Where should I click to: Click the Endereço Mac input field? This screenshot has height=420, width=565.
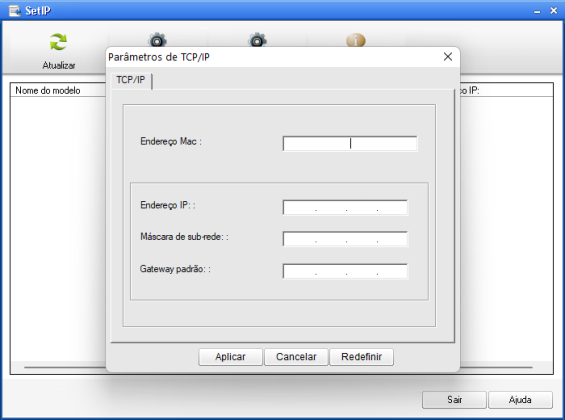tap(350, 144)
